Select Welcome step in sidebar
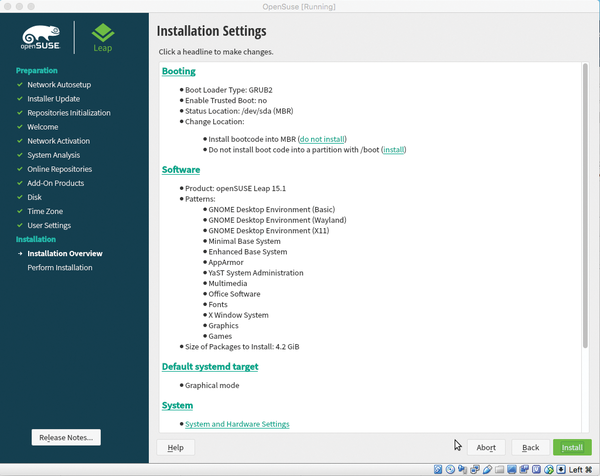The image size is (600, 476). (x=43, y=127)
